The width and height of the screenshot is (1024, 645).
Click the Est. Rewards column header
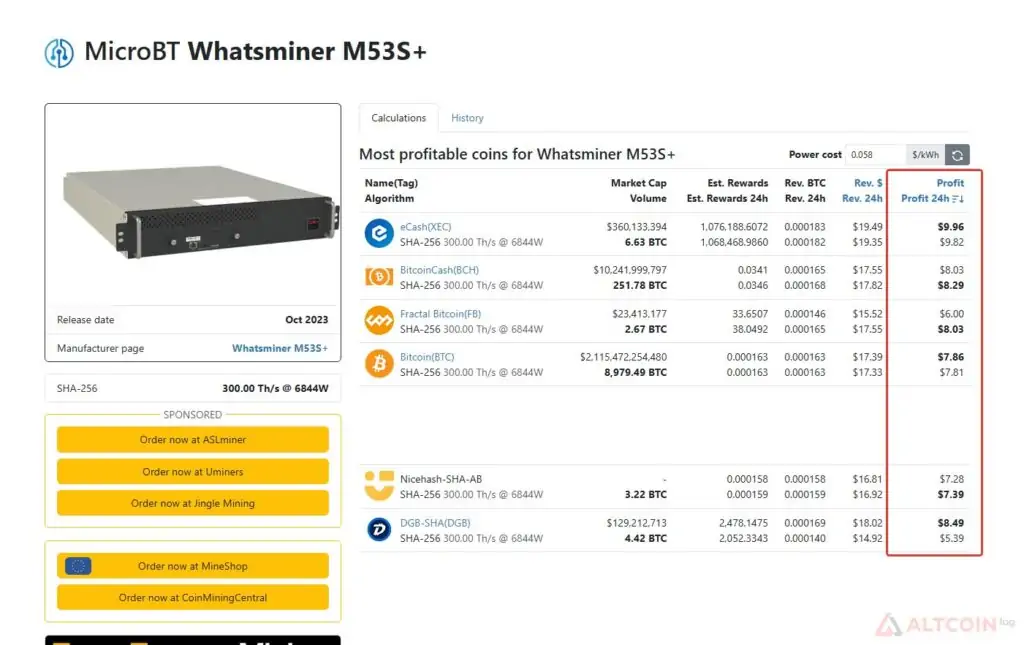coord(737,183)
